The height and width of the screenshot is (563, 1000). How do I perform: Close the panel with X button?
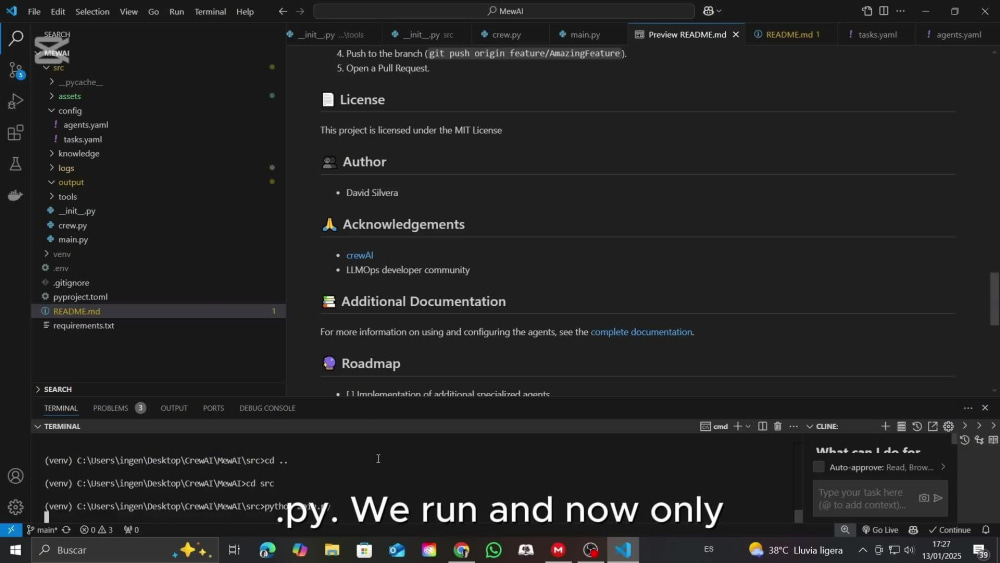[985, 407]
